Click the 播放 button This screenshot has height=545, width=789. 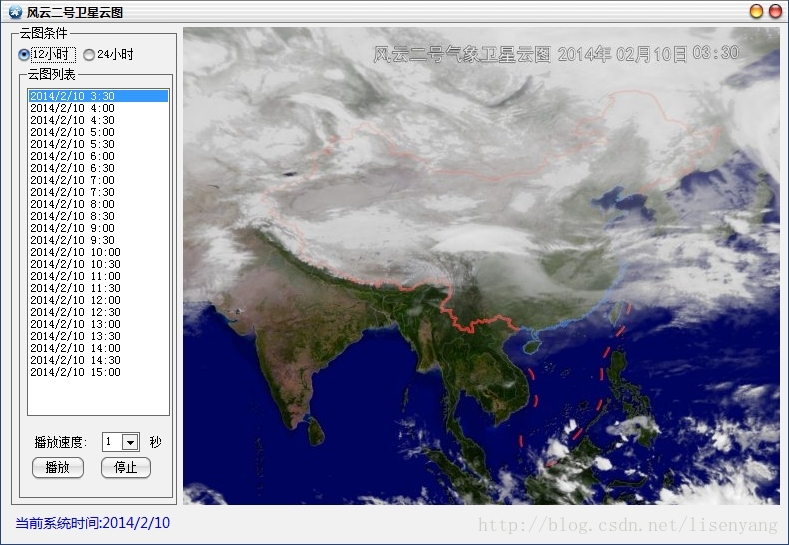pyautogui.click(x=58, y=468)
